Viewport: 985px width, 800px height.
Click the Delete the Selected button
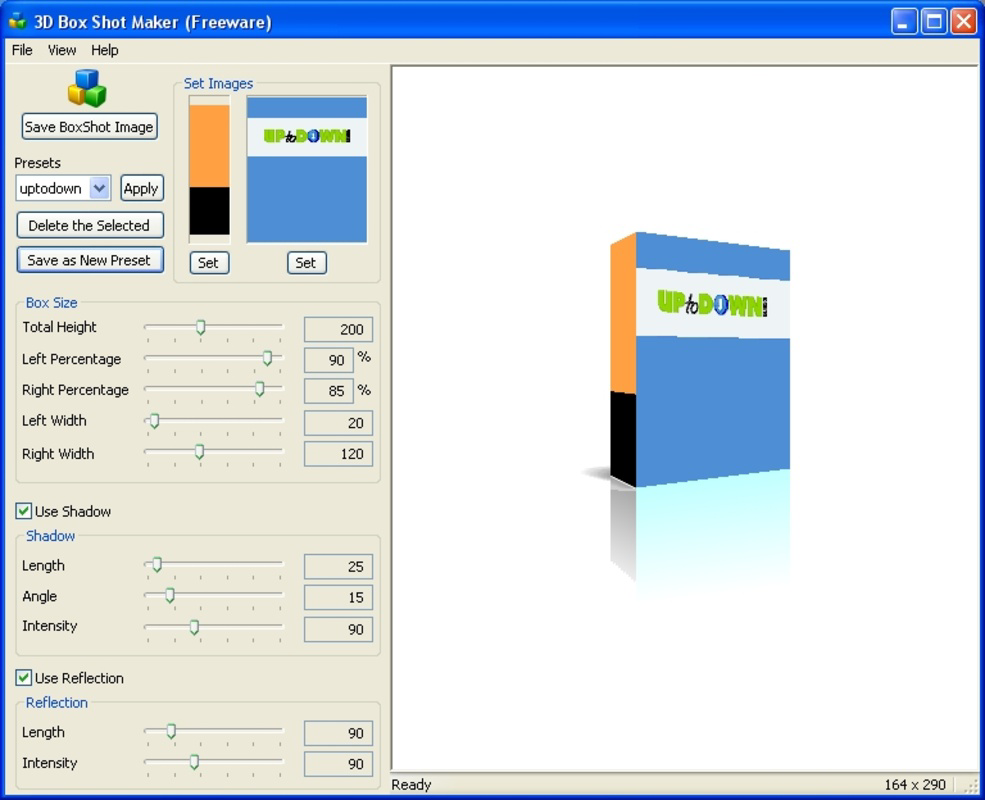click(89, 225)
